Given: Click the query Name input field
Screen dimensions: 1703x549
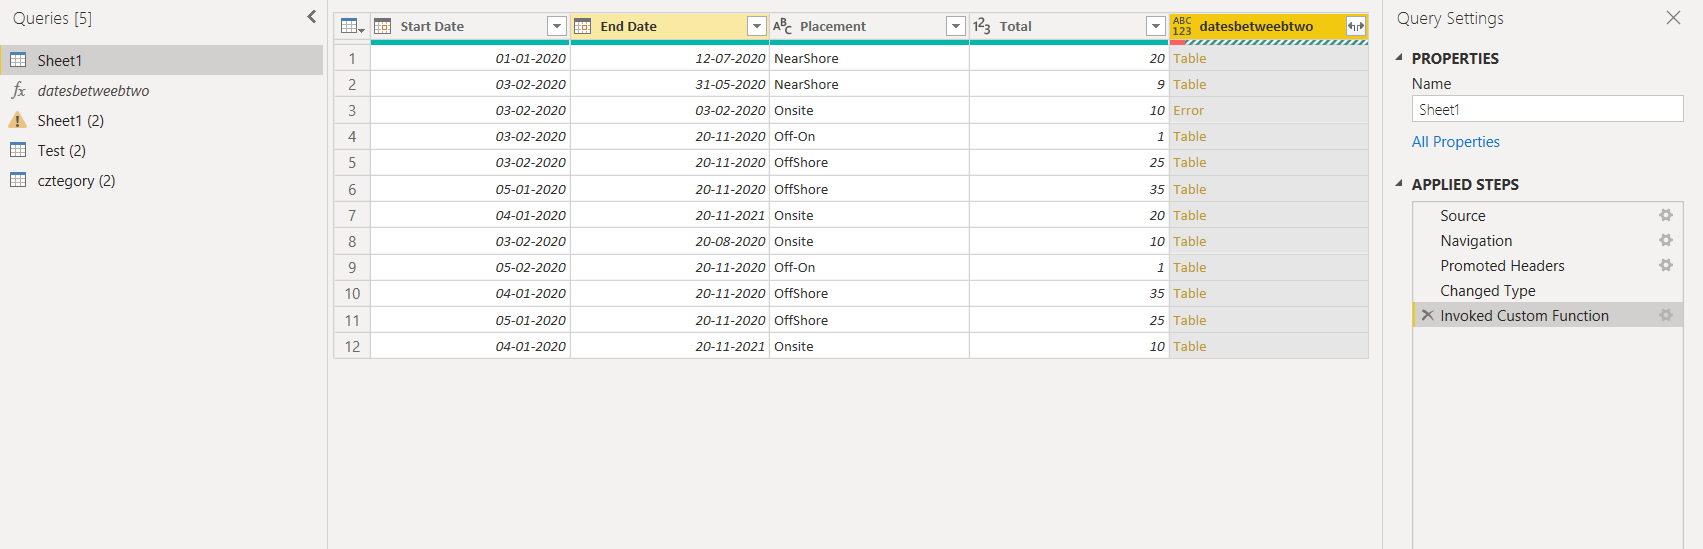Looking at the screenshot, I should (1547, 109).
